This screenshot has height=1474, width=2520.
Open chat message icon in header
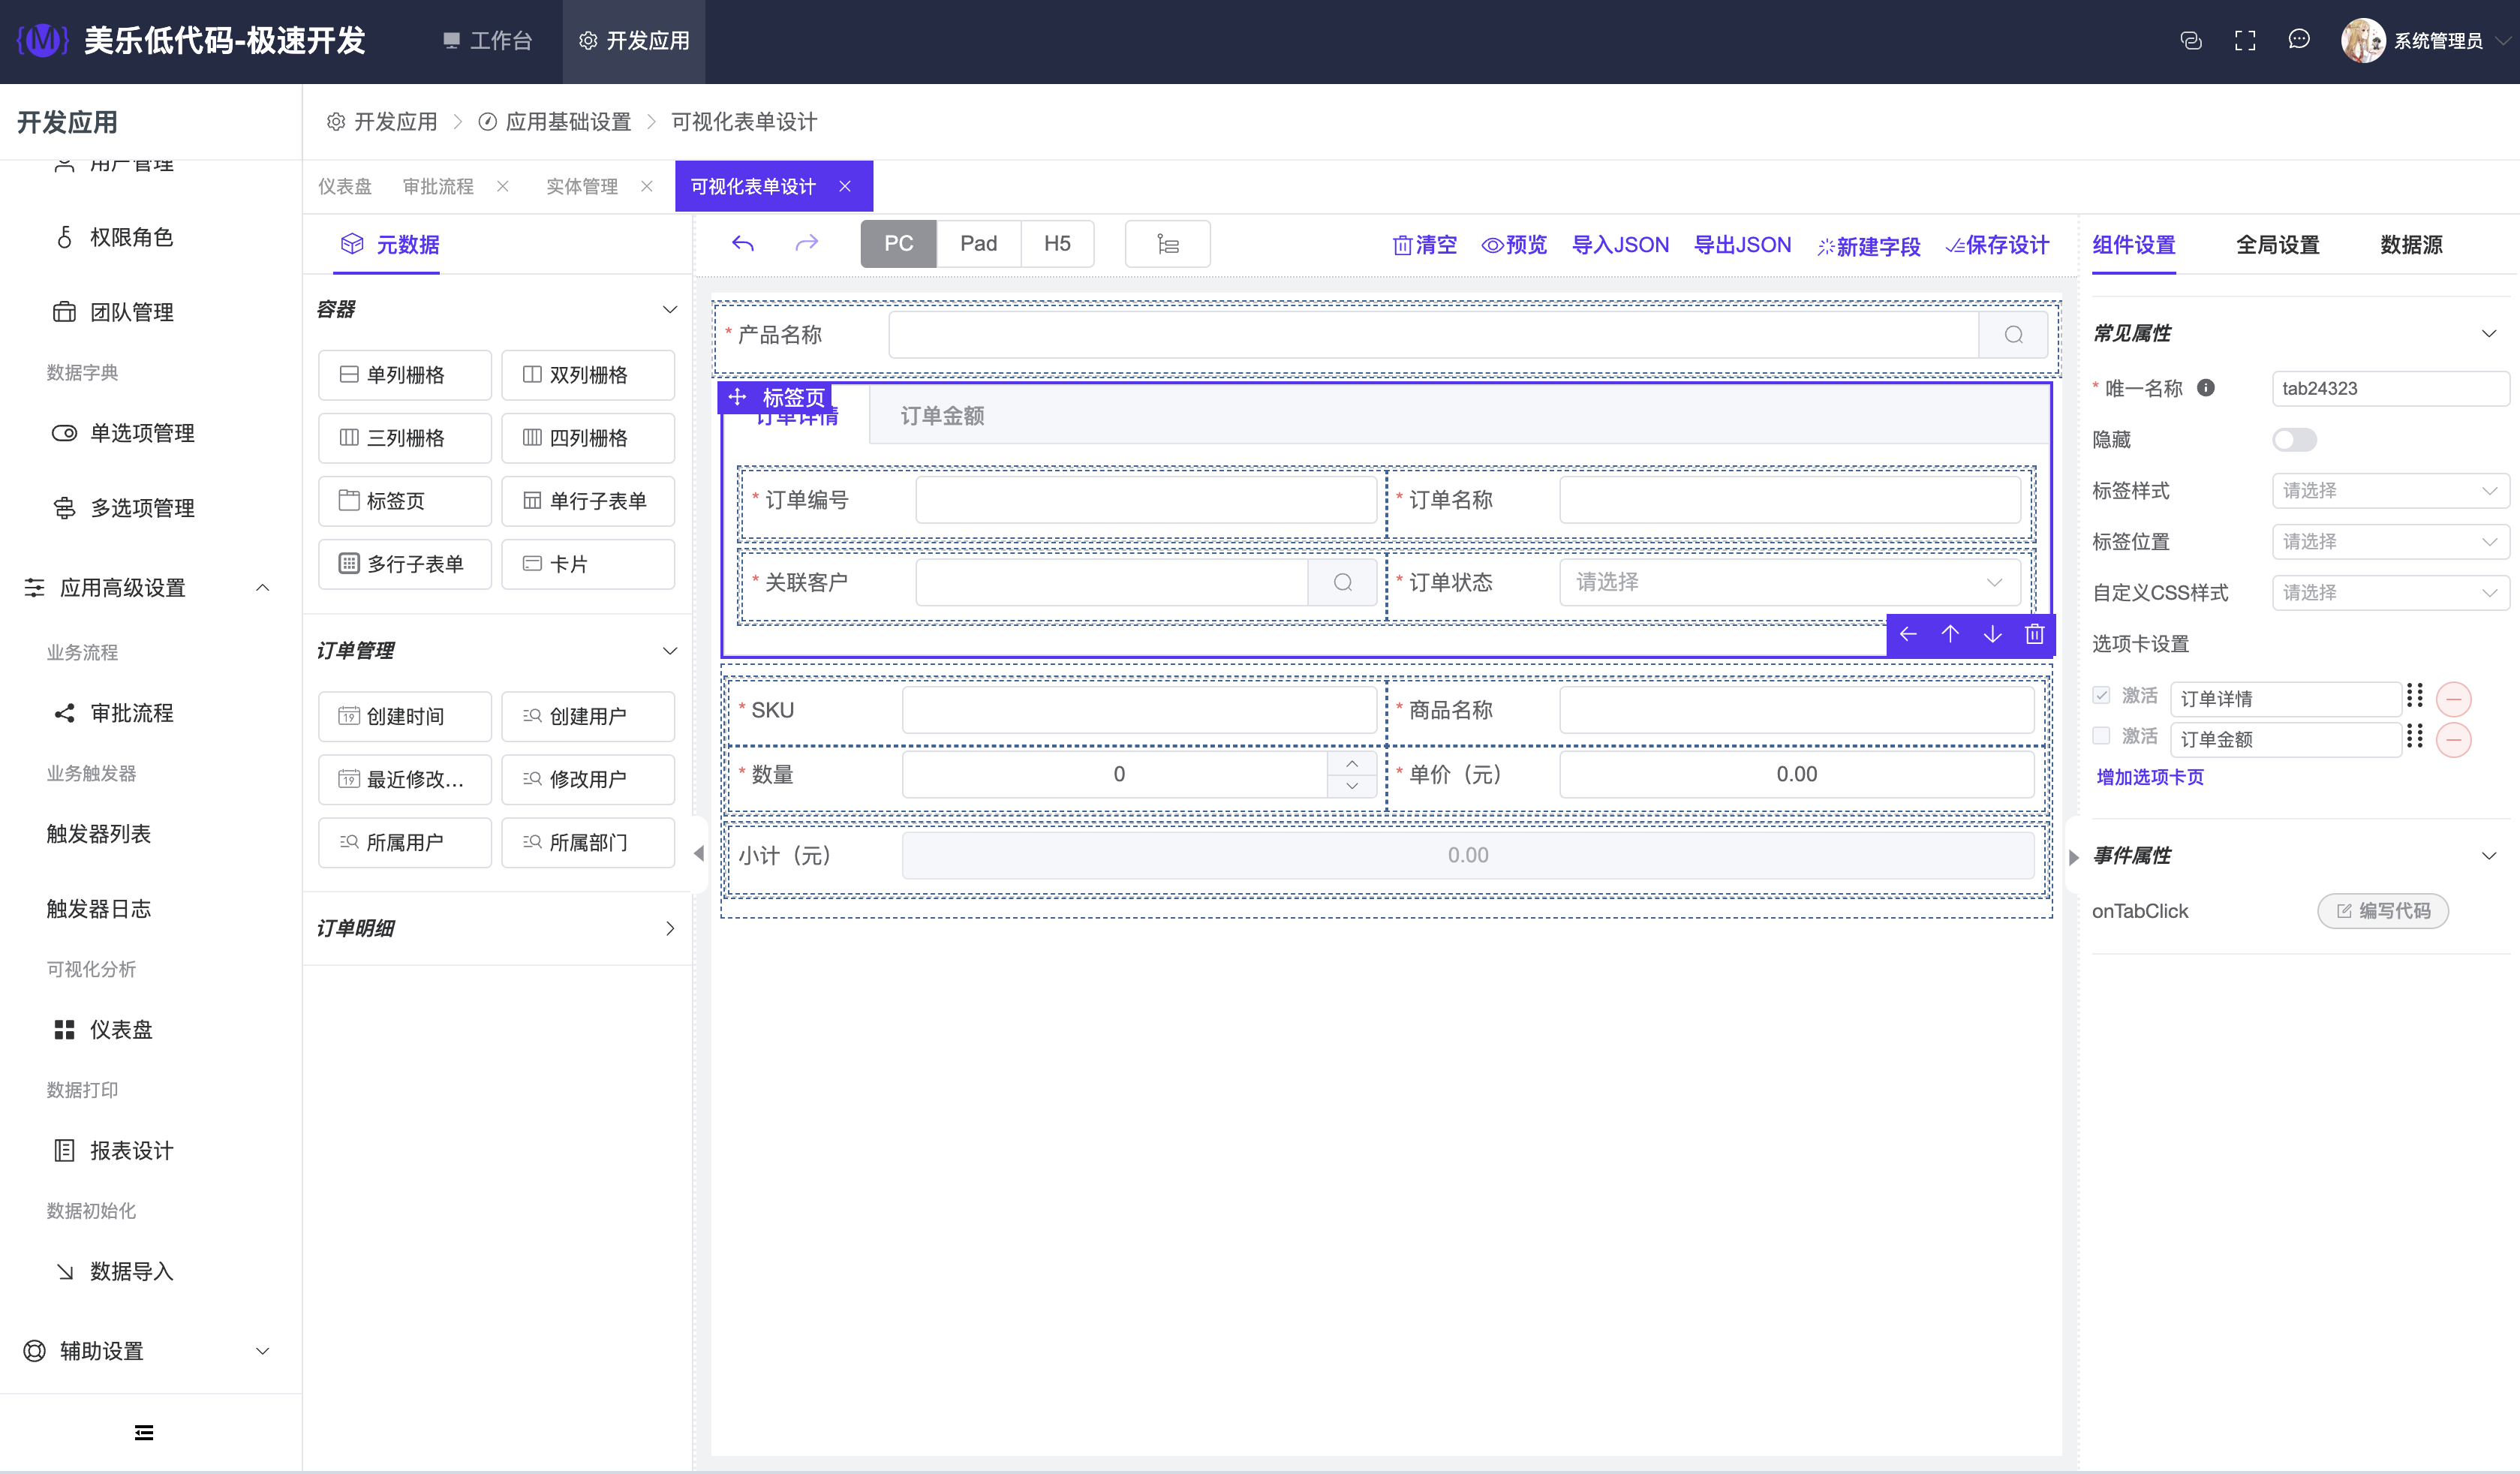2299,40
